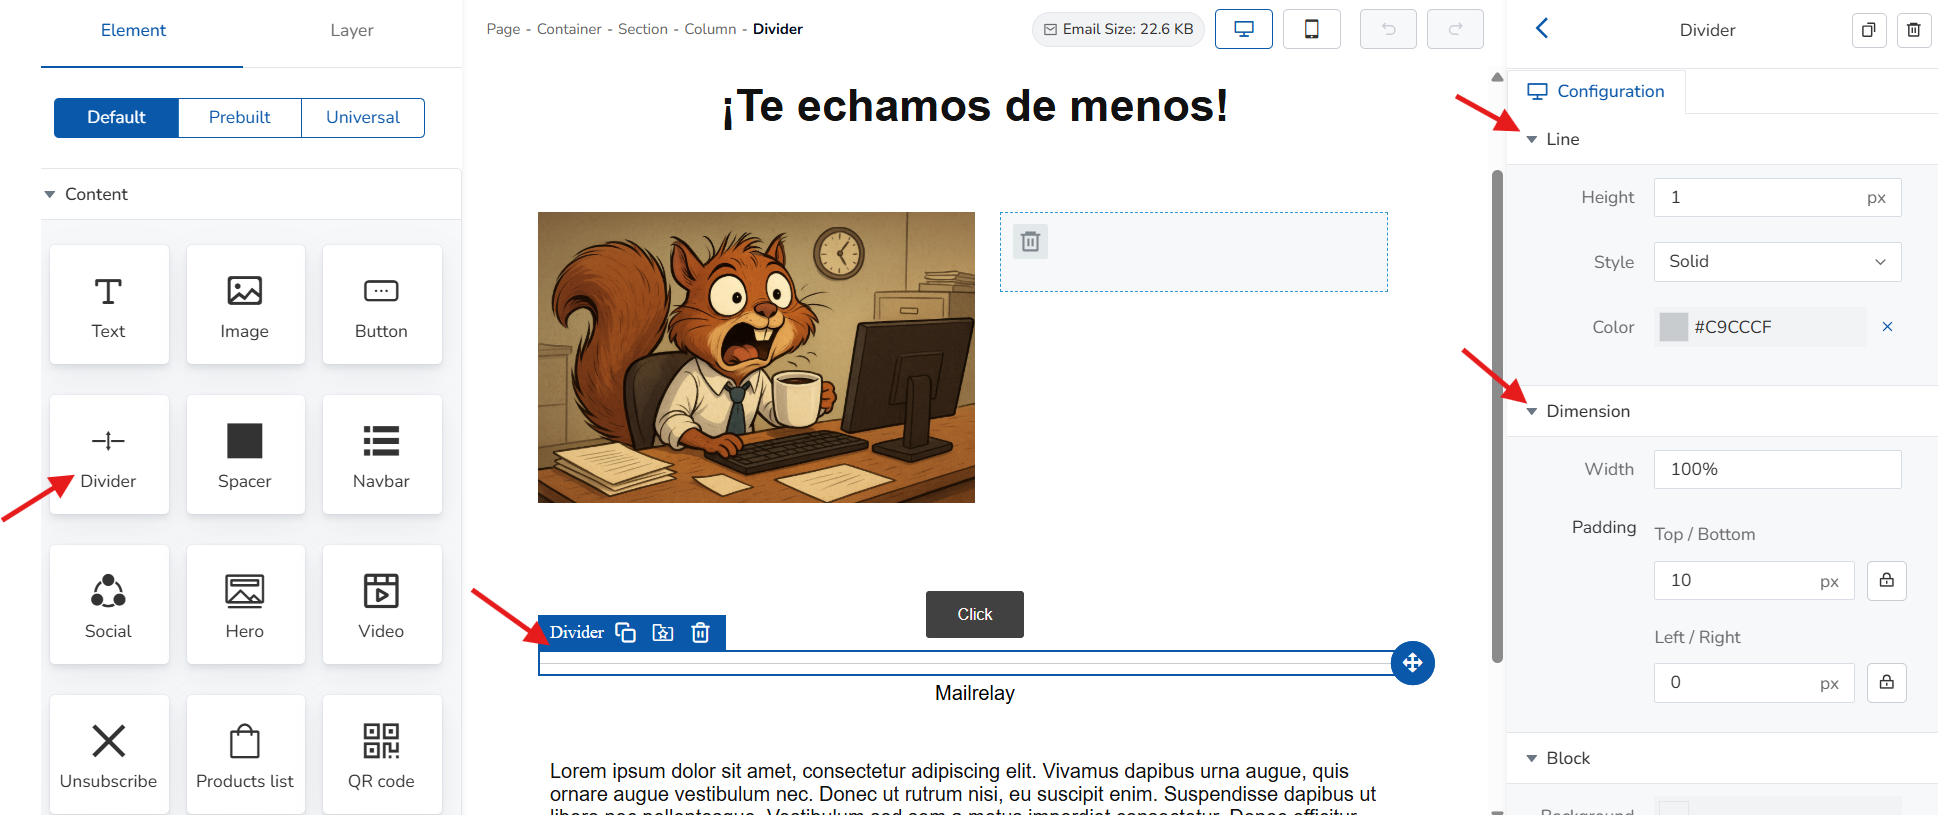The height and width of the screenshot is (815, 1938).
Task: Select the Video content block
Action: coord(381,605)
